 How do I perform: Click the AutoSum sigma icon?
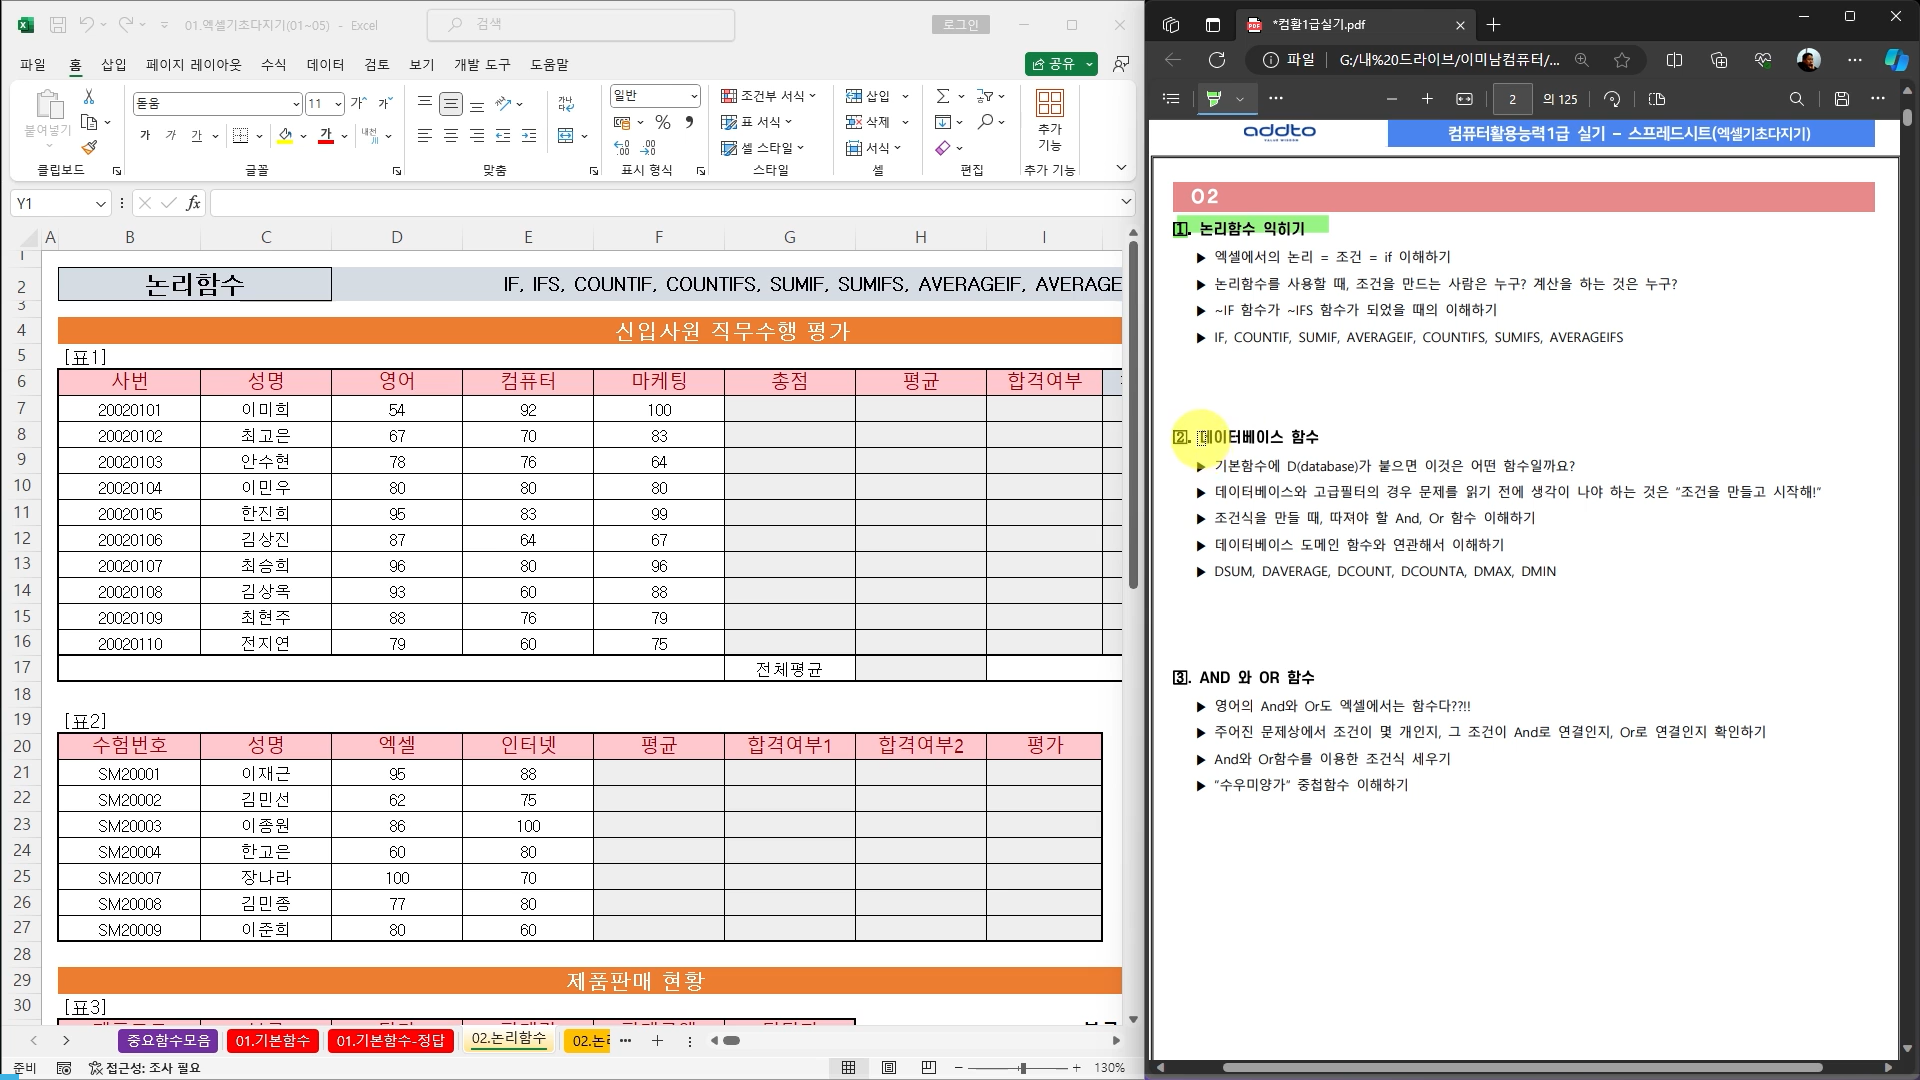[x=942, y=96]
